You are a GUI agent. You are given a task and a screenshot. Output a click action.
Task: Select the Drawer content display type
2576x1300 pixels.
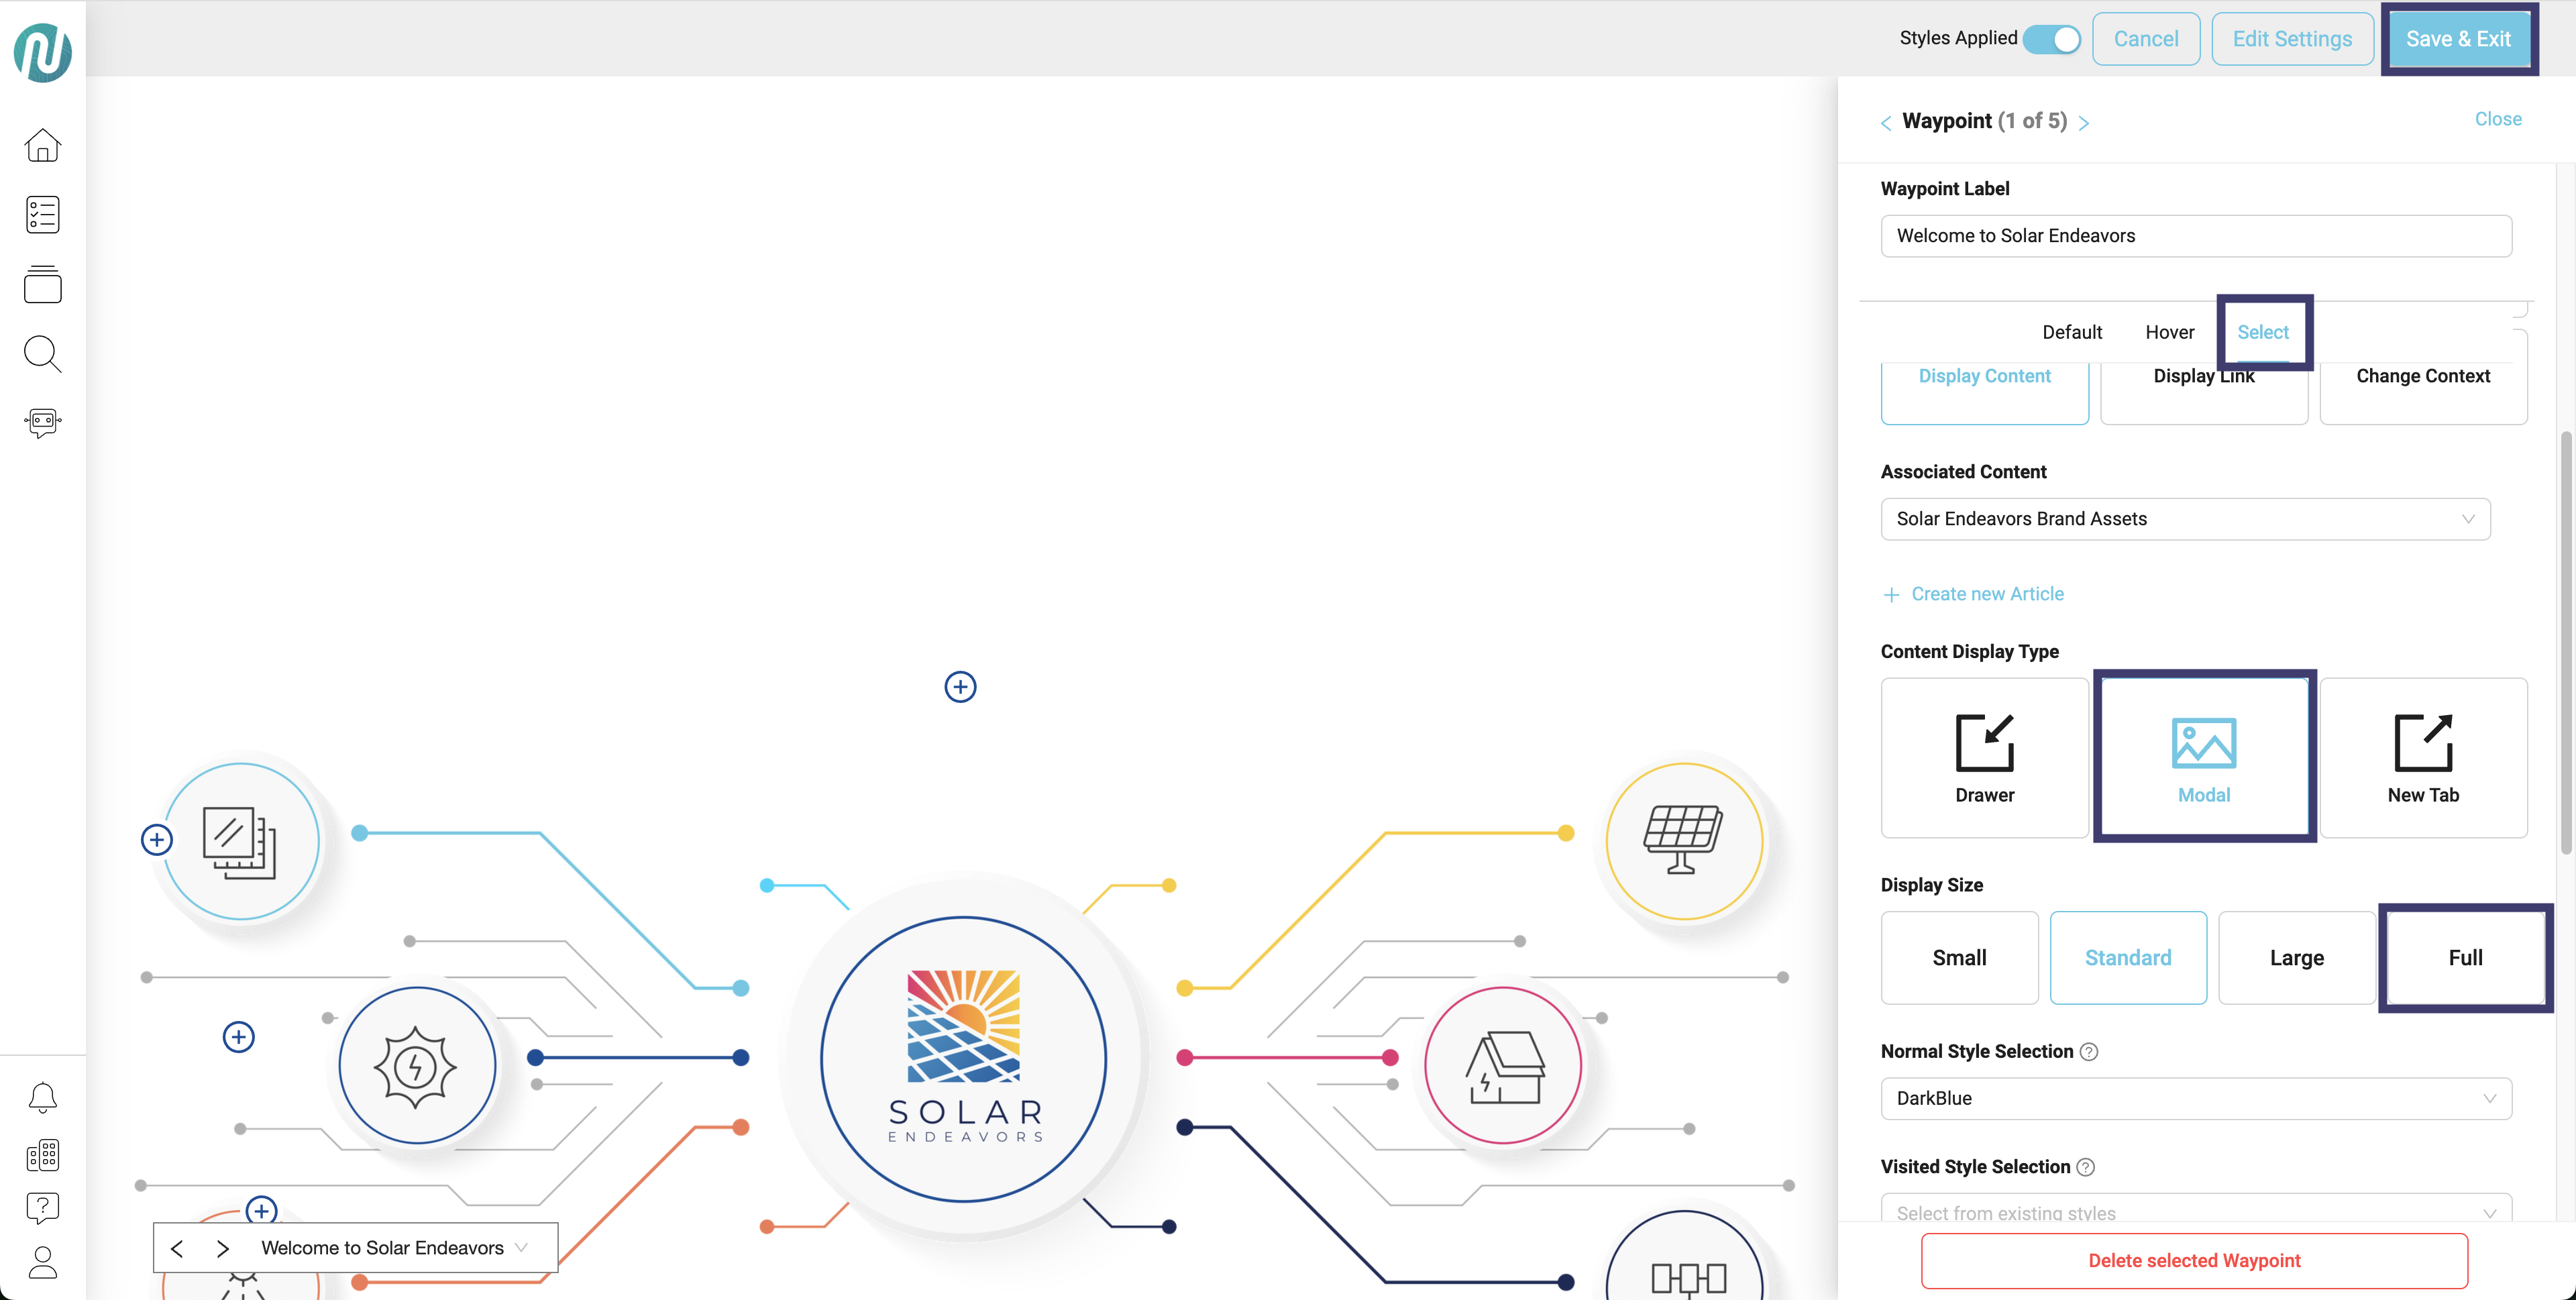point(1984,758)
